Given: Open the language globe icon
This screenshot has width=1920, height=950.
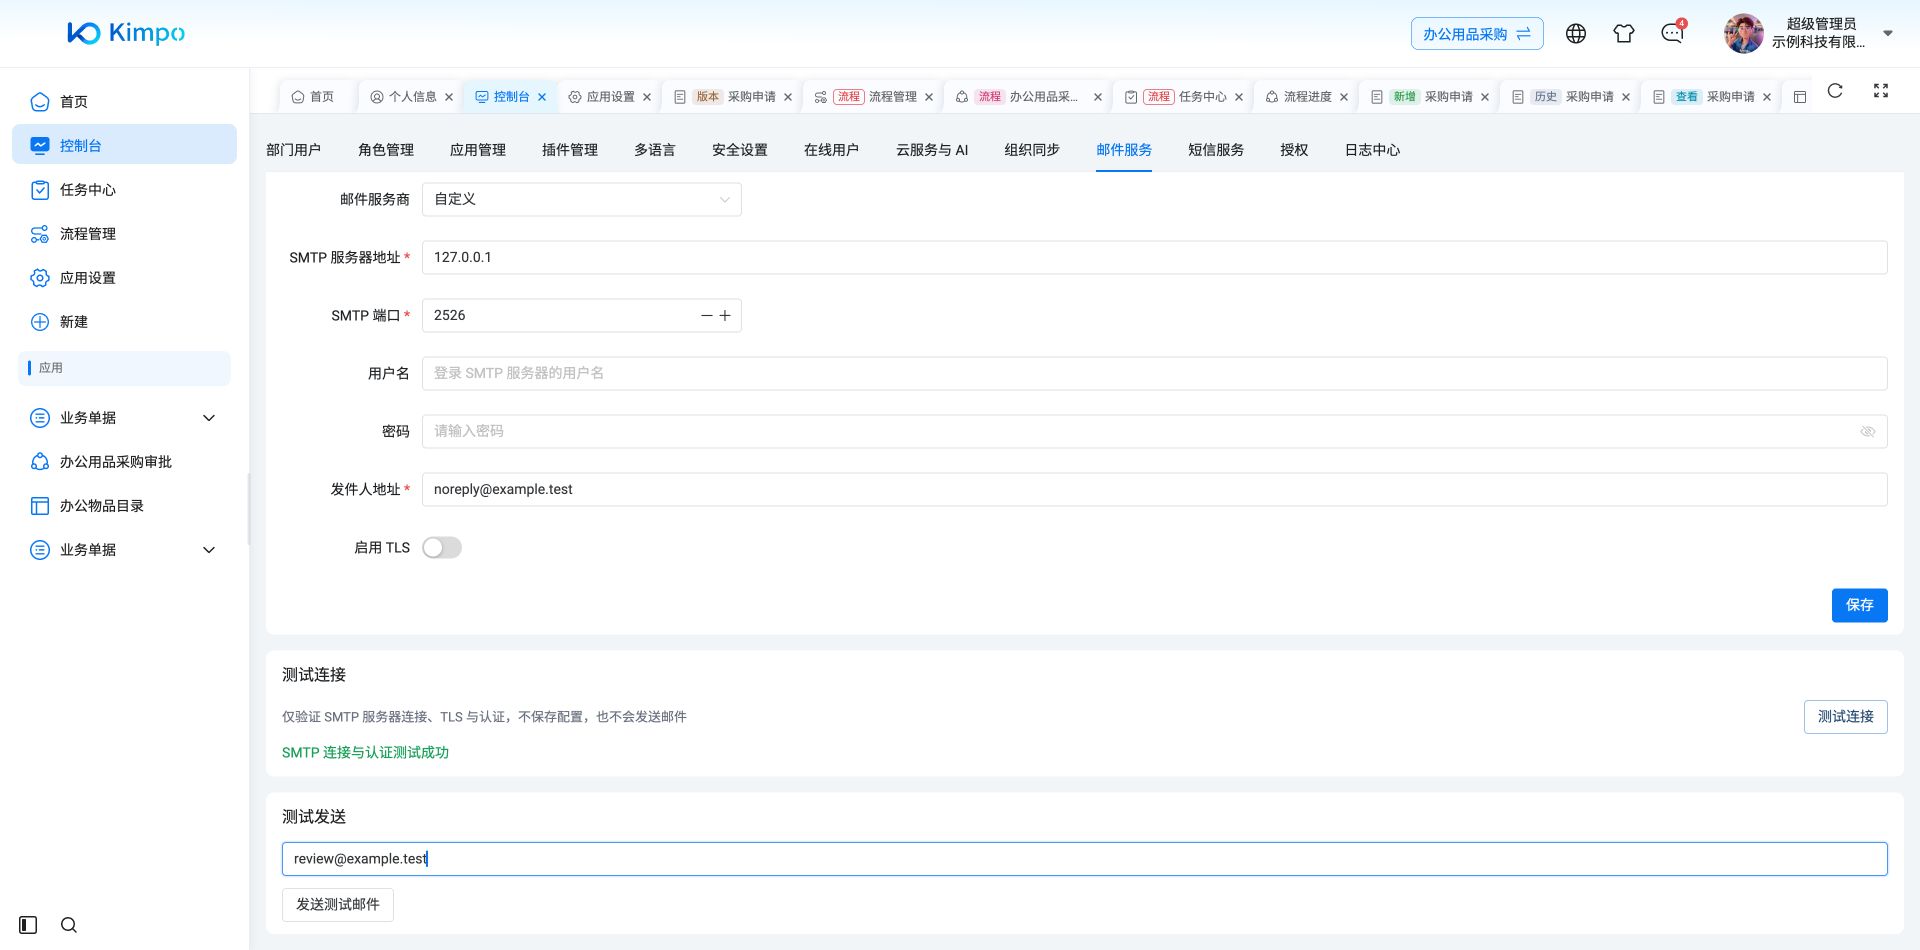Looking at the screenshot, I should (x=1576, y=34).
